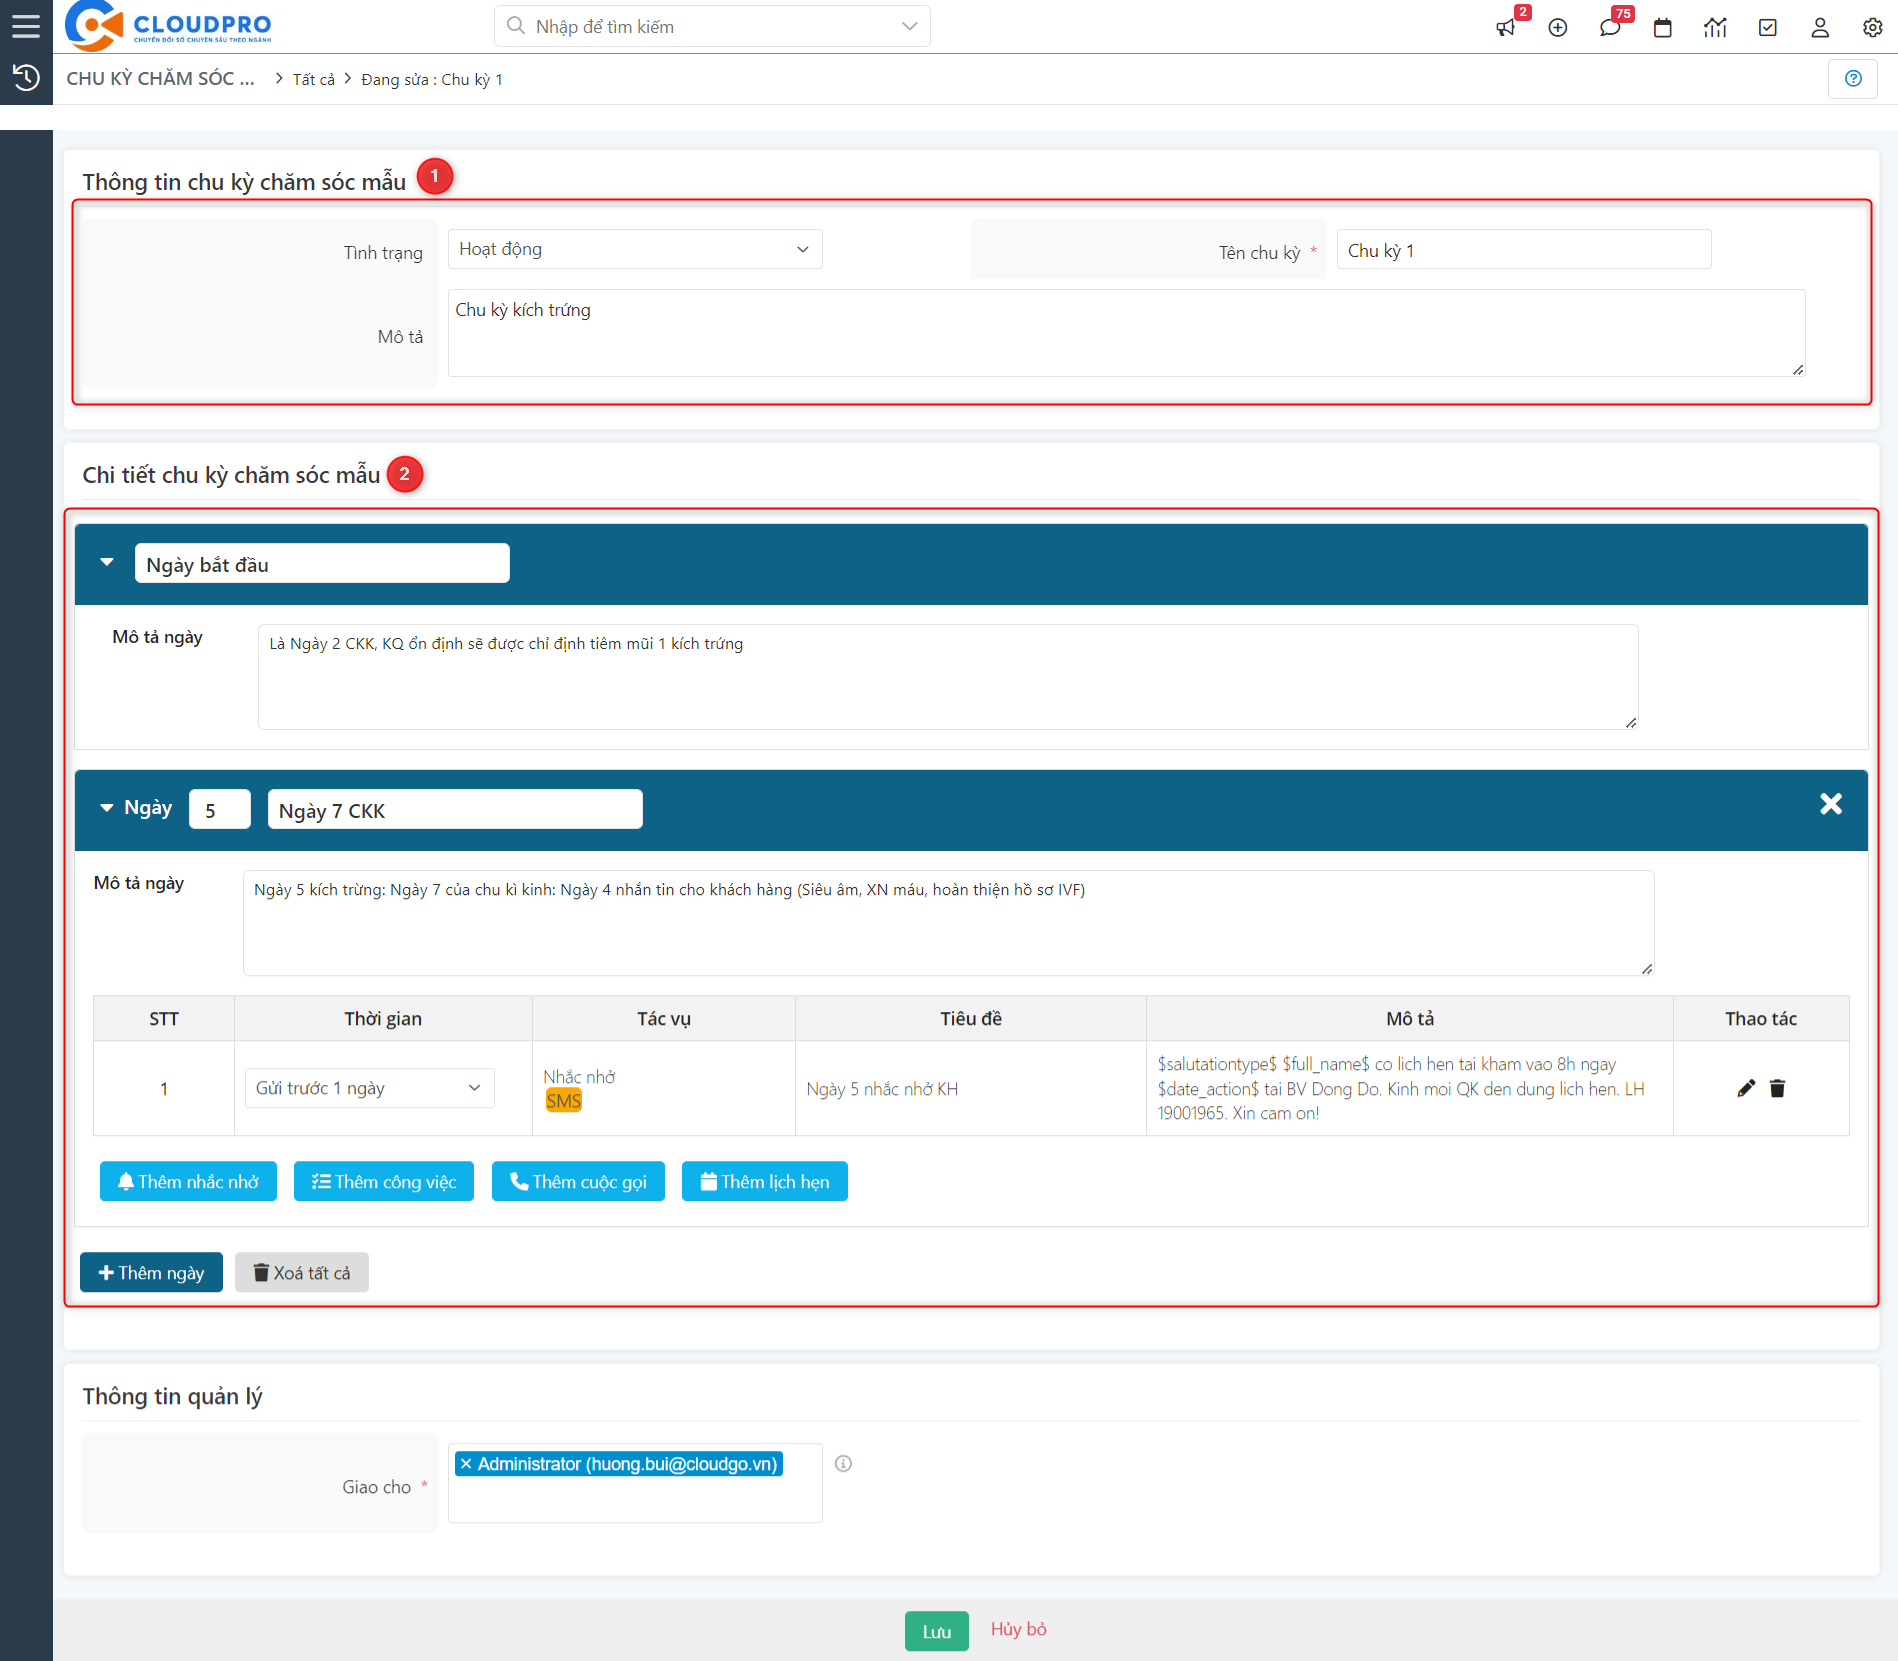Open the reports chart icon

[1715, 27]
